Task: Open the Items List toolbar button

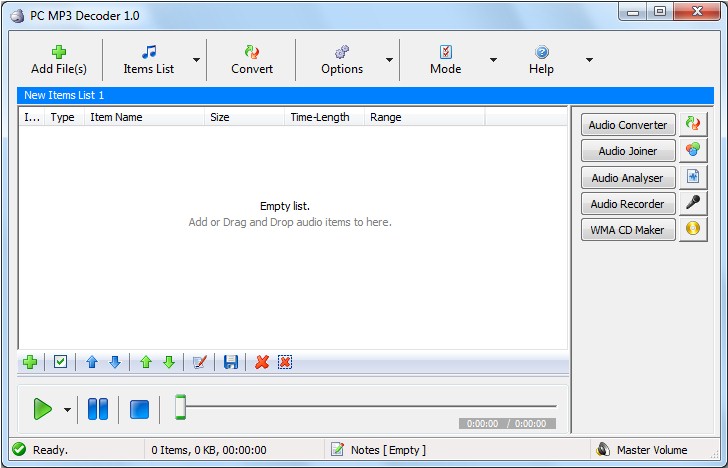Action: point(149,60)
